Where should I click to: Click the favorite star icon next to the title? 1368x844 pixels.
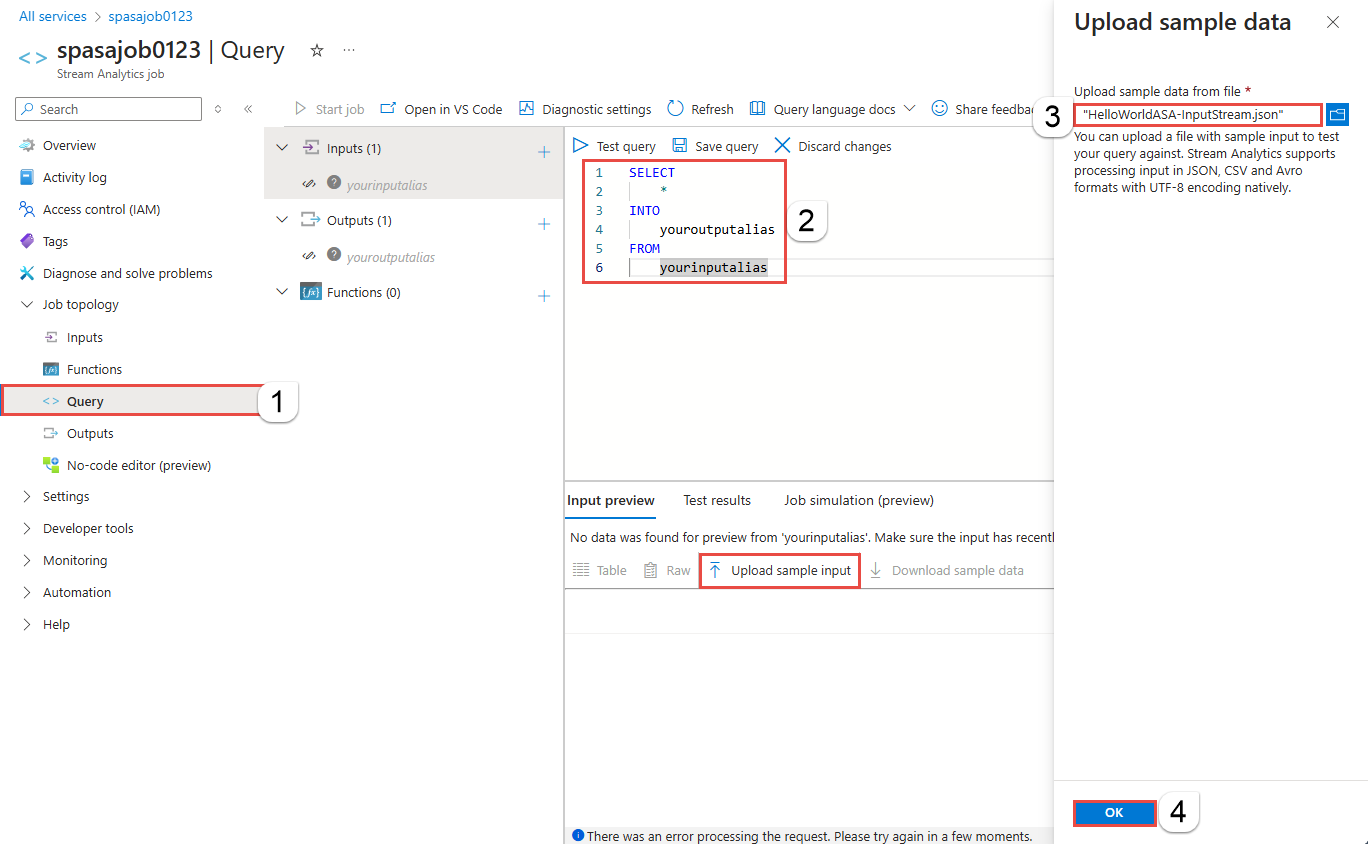[x=317, y=50]
